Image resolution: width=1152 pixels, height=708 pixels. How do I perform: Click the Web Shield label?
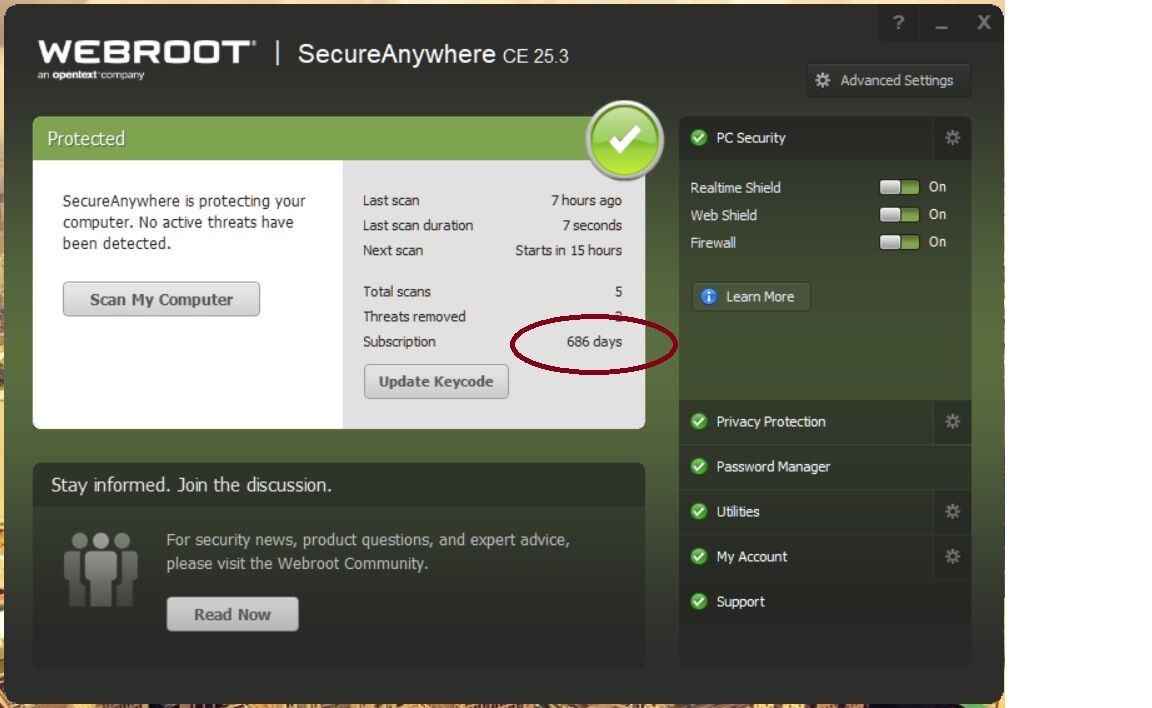point(724,215)
